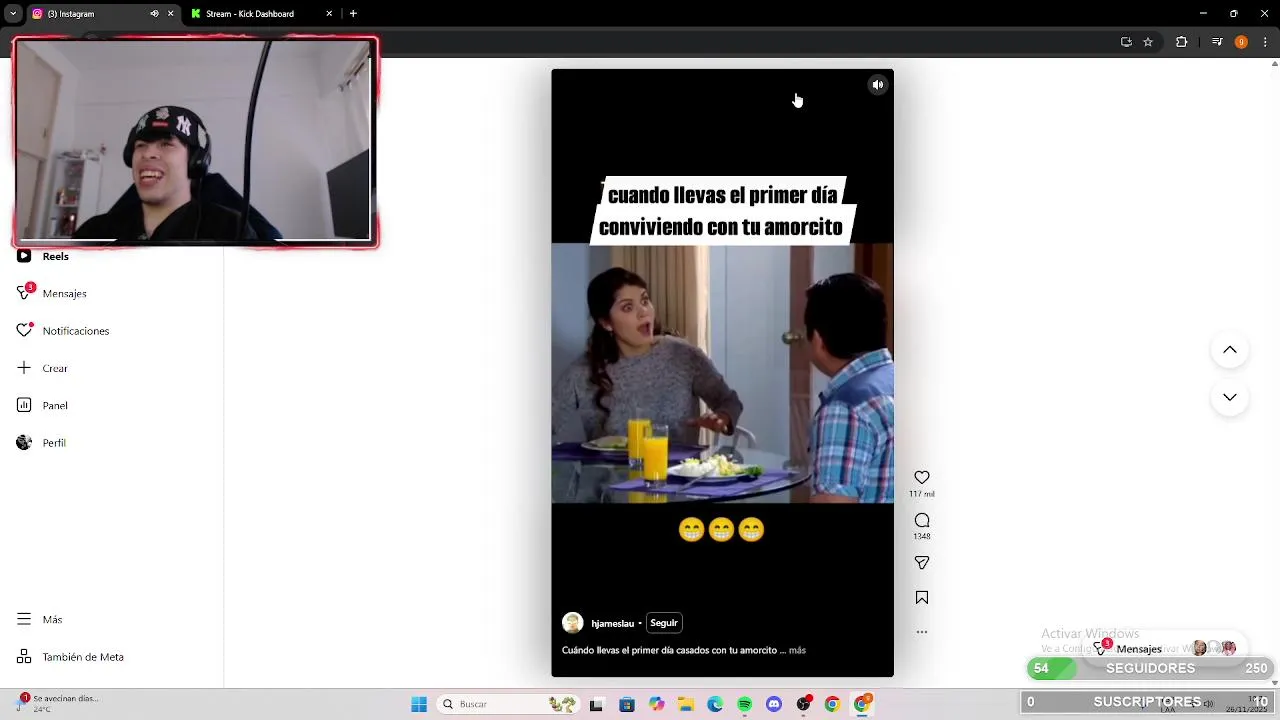The width and height of the screenshot is (1280, 720).
Task: Close the Instagram tab
Action: coord(170,14)
